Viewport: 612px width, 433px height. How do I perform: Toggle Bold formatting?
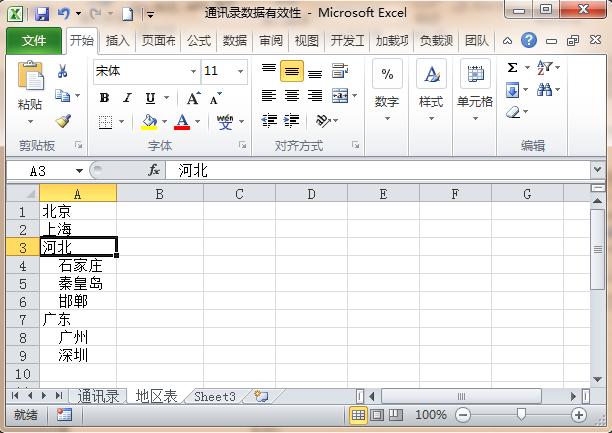[104, 98]
